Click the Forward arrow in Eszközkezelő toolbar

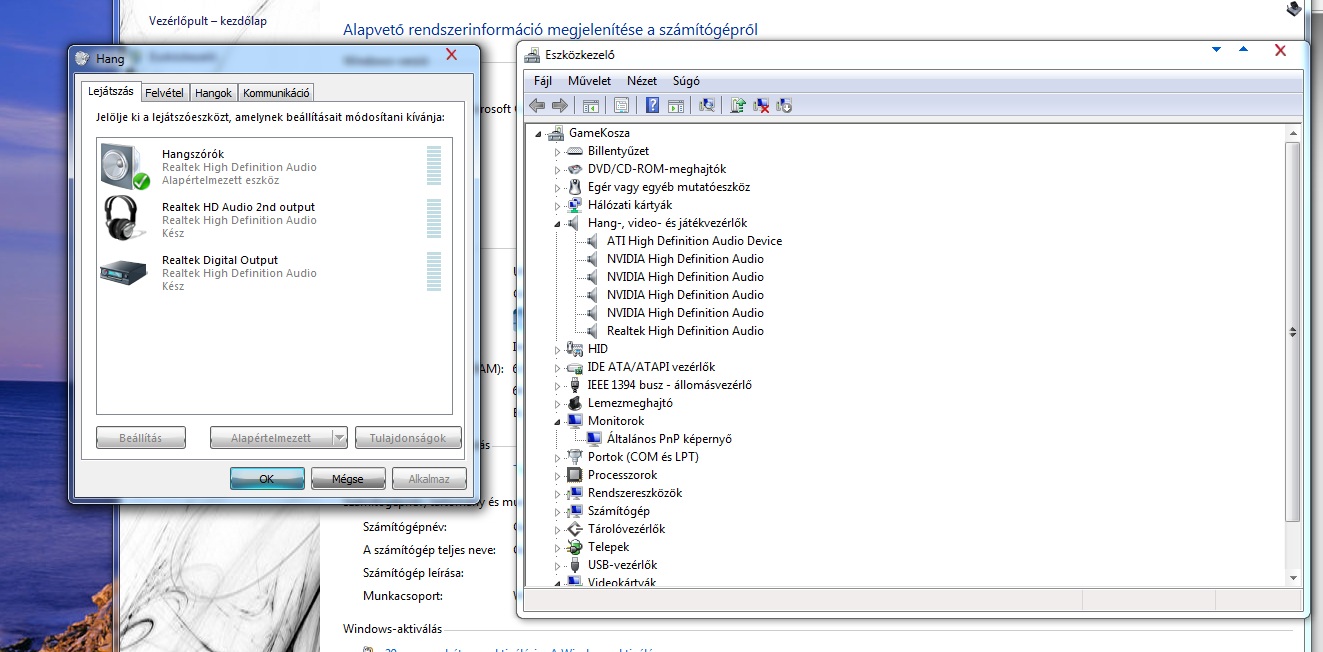point(560,105)
